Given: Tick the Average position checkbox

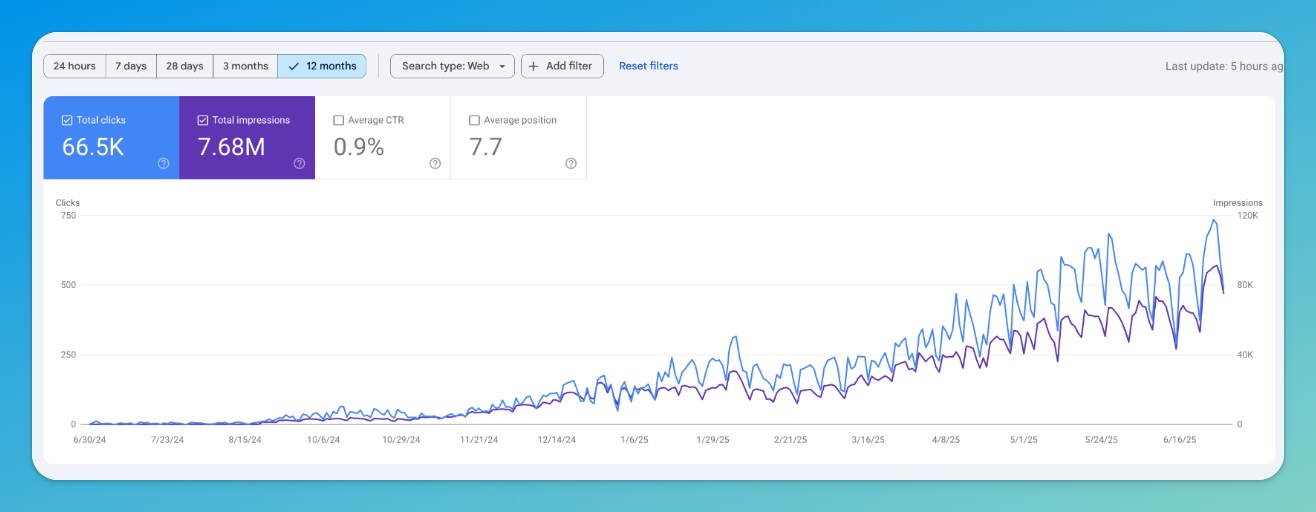Looking at the screenshot, I should tap(474, 120).
